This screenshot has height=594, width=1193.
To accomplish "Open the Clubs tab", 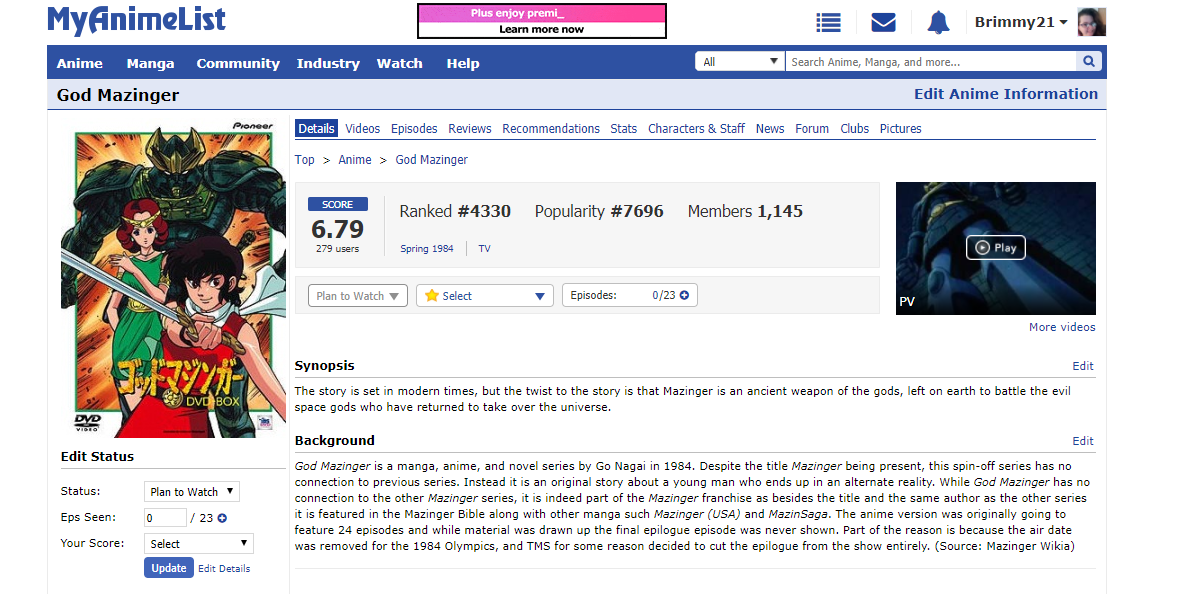I will click(x=854, y=129).
